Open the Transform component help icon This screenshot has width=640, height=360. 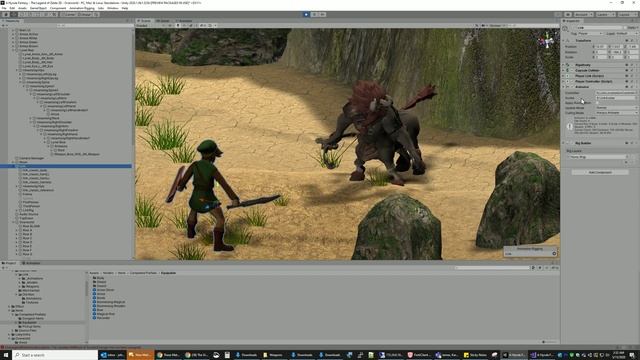coord(627,40)
